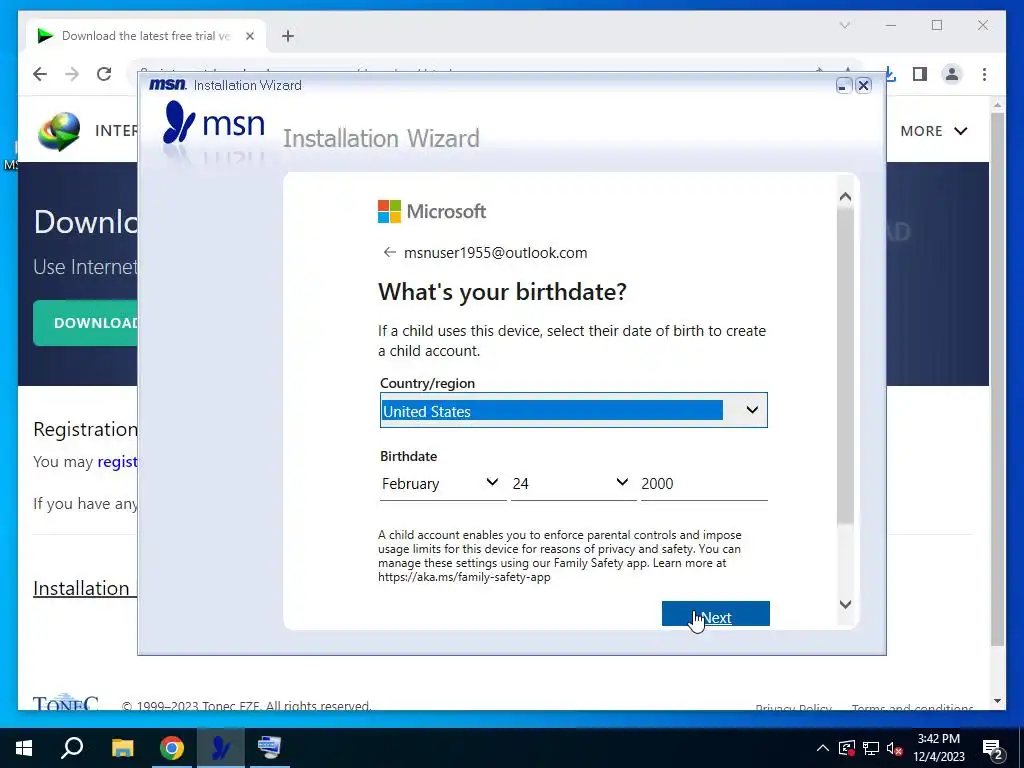Click the muted volume icon in the tray
Screen dimensions: 1024x768
click(x=894, y=748)
